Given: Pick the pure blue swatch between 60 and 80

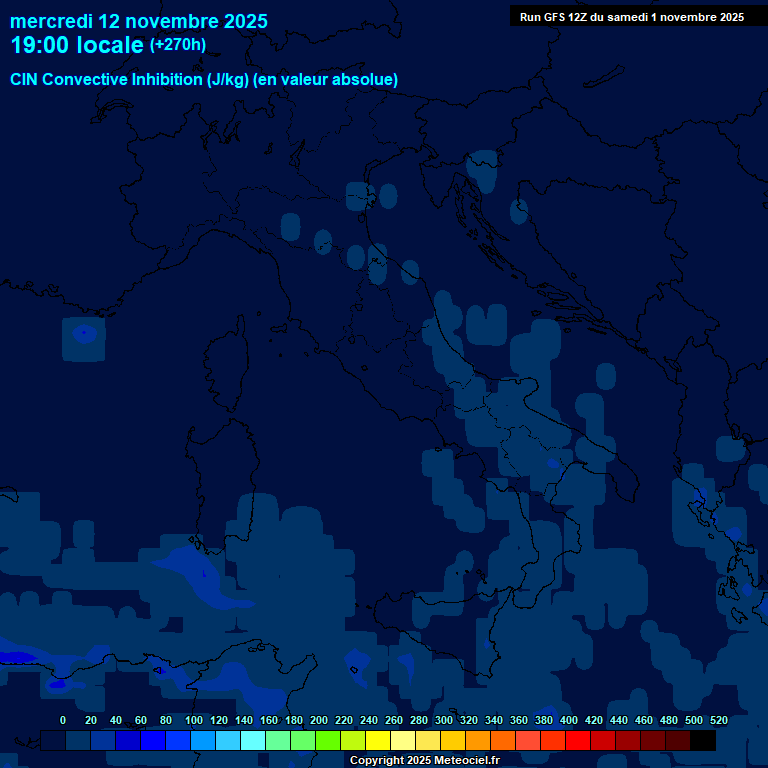Looking at the screenshot, I should (153, 741).
